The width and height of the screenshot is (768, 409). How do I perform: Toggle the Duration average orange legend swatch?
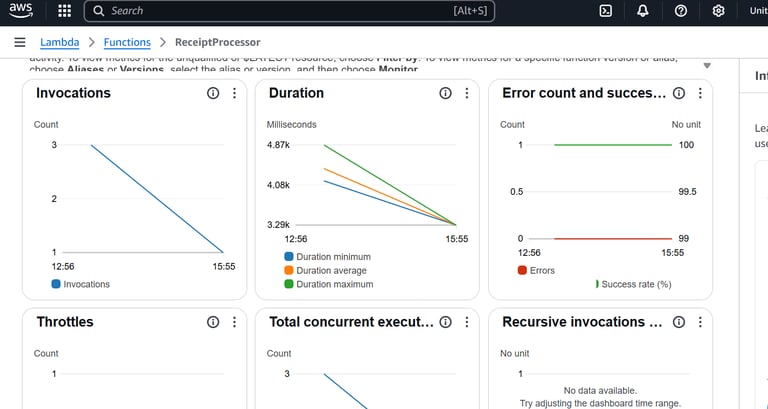pyautogui.click(x=289, y=270)
